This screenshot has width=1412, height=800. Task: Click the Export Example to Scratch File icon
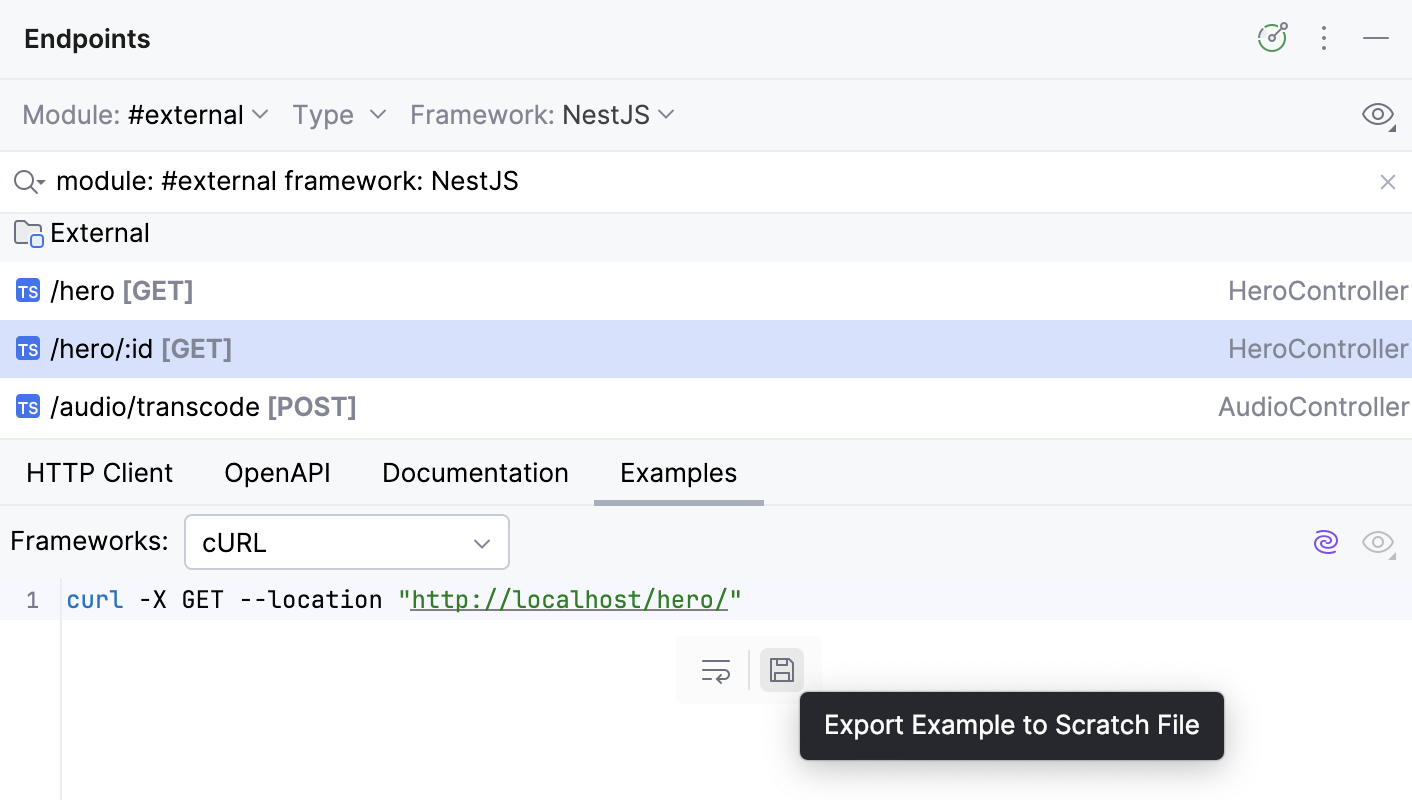pos(782,670)
